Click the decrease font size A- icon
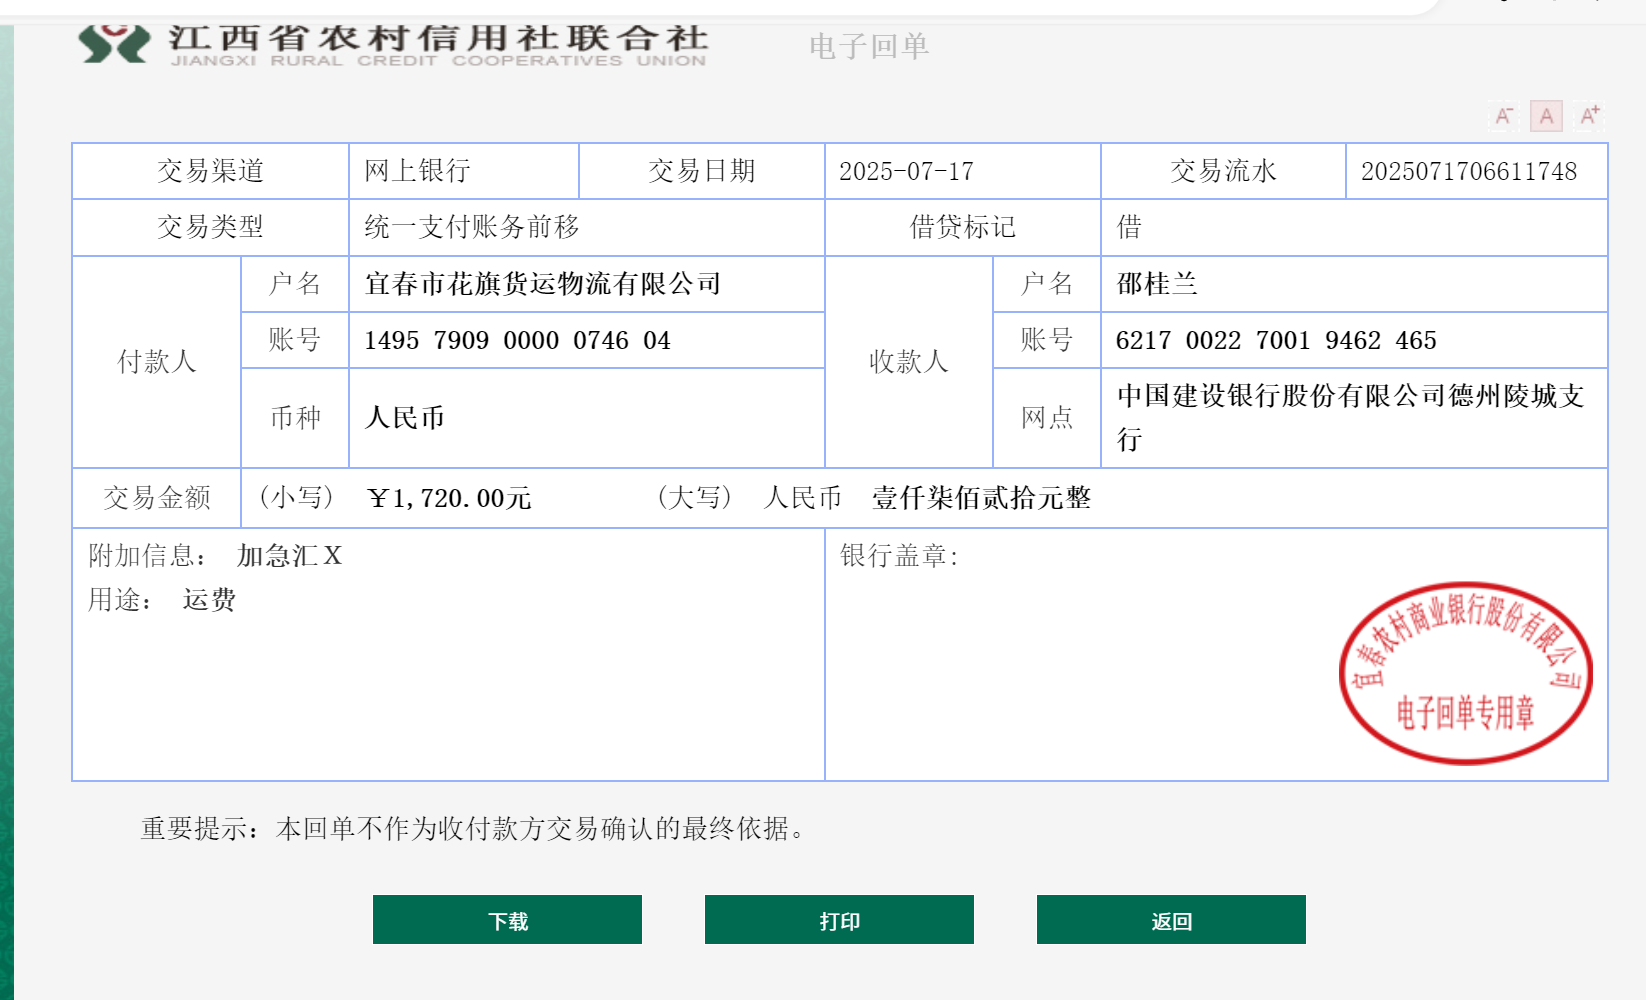Viewport: 1646px width, 1000px height. [x=1504, y=116]
